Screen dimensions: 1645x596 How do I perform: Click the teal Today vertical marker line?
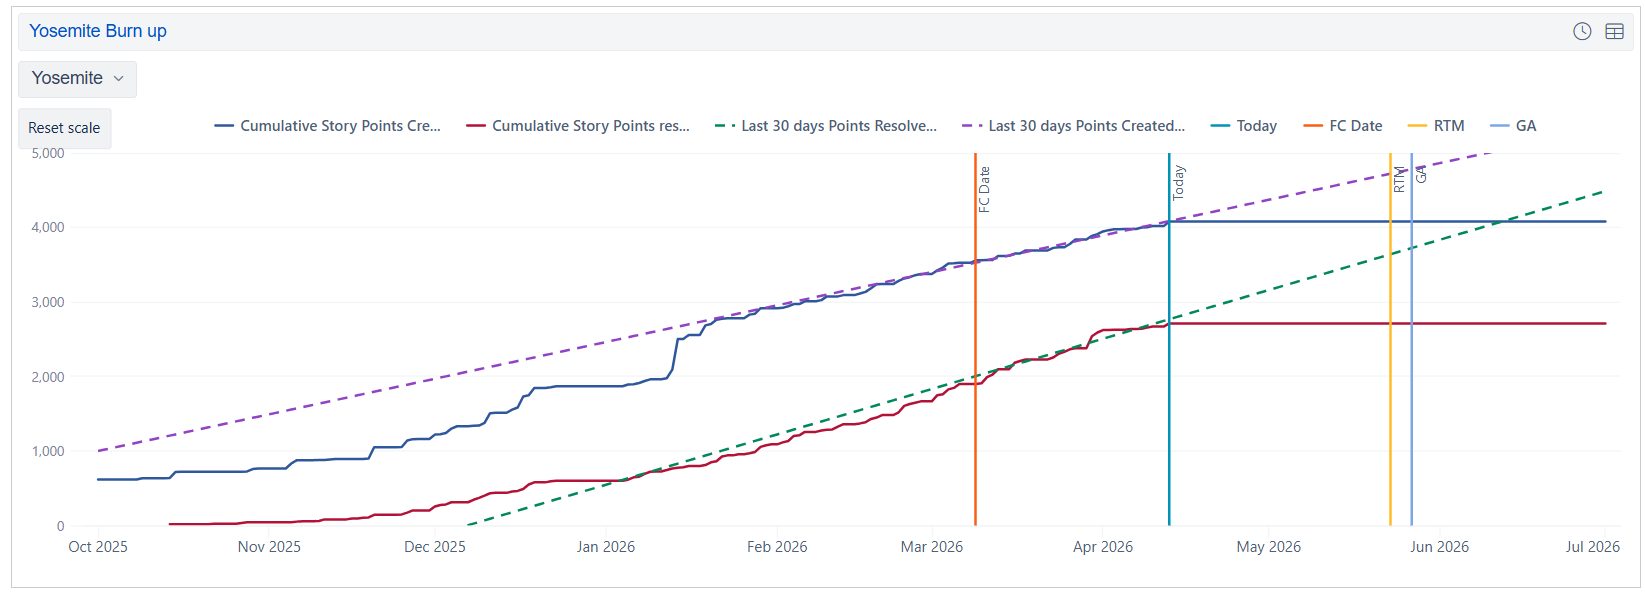[1169, 420]
